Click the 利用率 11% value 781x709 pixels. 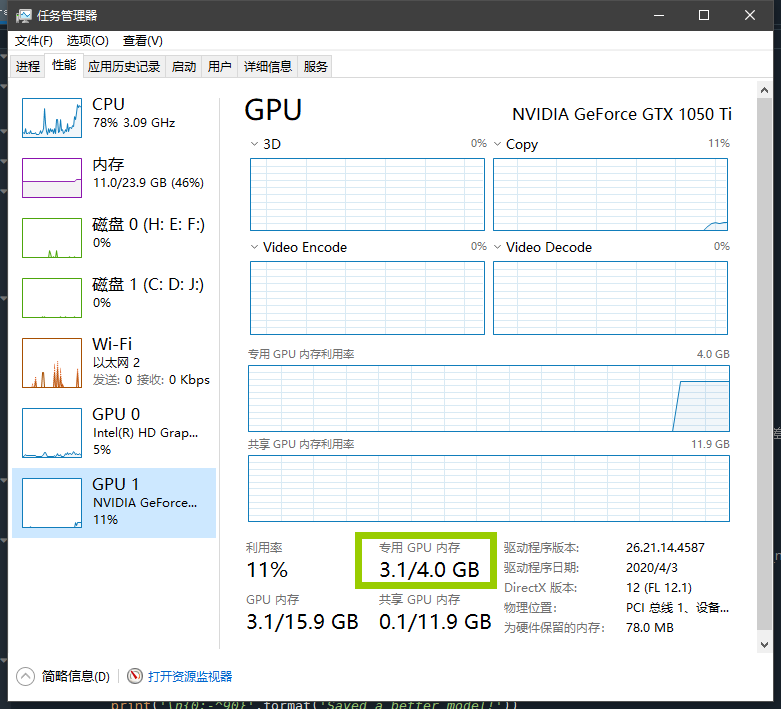coord(267,569)
